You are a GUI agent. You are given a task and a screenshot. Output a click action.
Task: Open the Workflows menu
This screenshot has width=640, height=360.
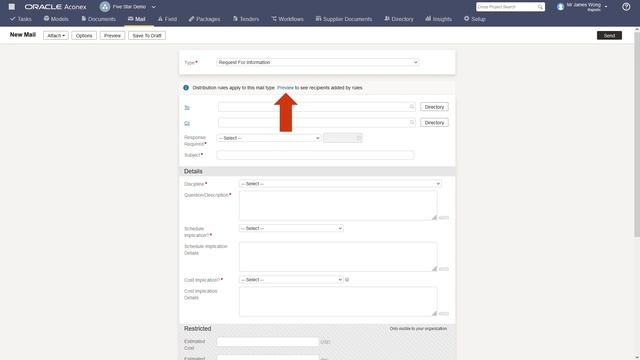[287, 19]
